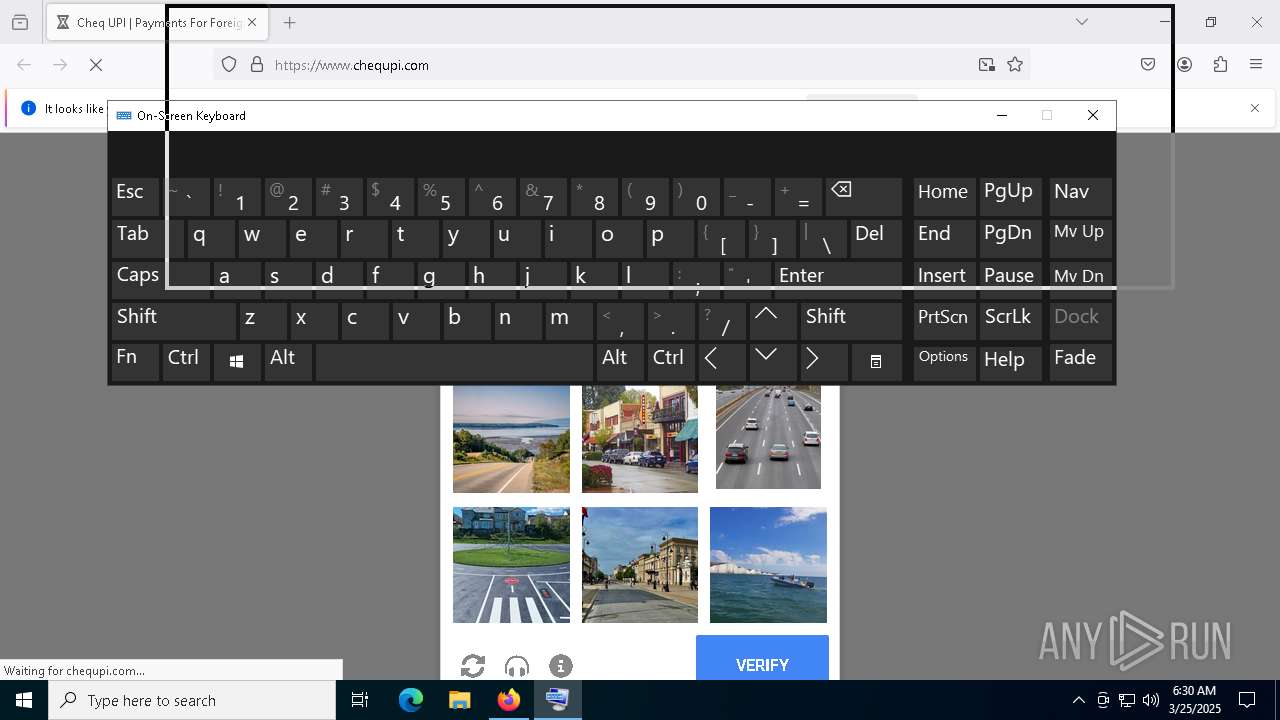Select the crosswalk intersection captcha image
Screen dimensions: 1280x720
pos(511,565)
